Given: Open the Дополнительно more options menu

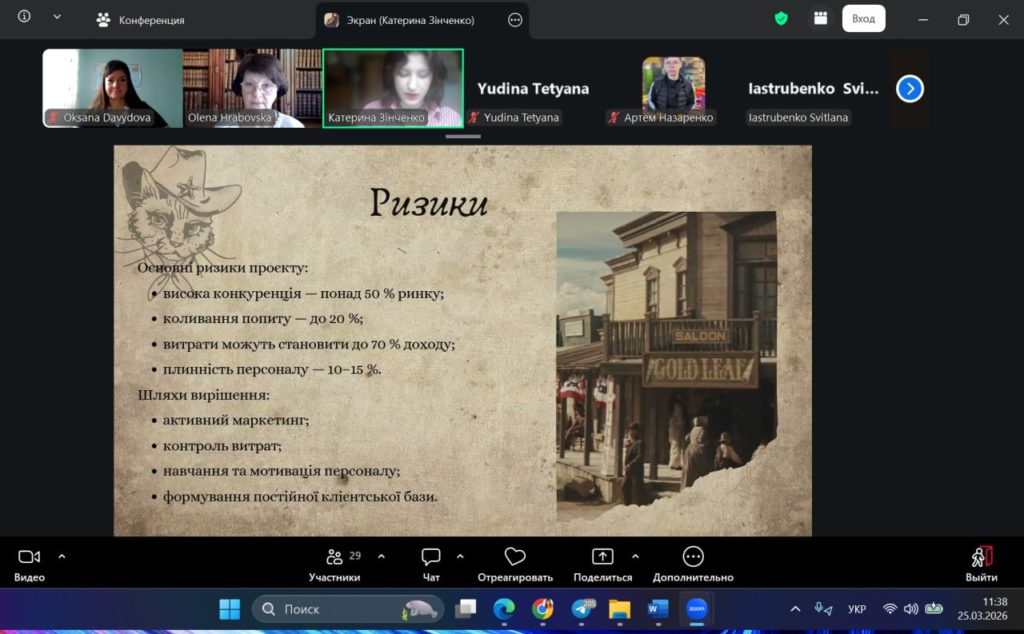Looking at the screenshot, I should [x=692, y=557].
